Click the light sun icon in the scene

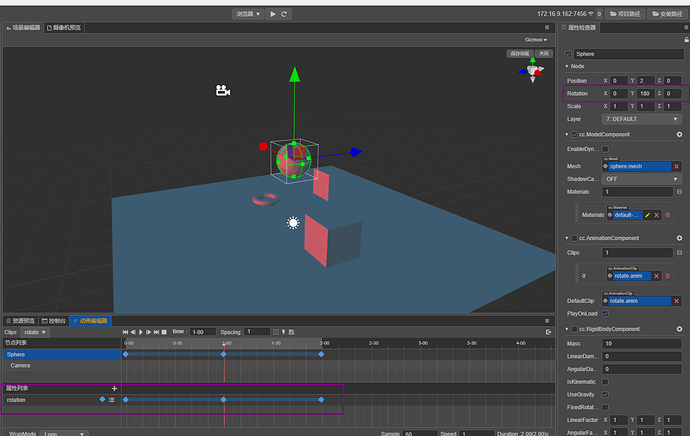[x=293, y=223]
